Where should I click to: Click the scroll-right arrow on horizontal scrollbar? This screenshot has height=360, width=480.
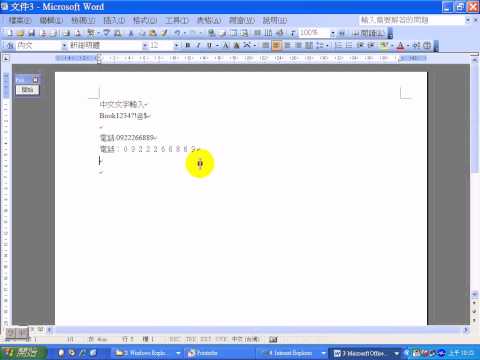[466, 330]
